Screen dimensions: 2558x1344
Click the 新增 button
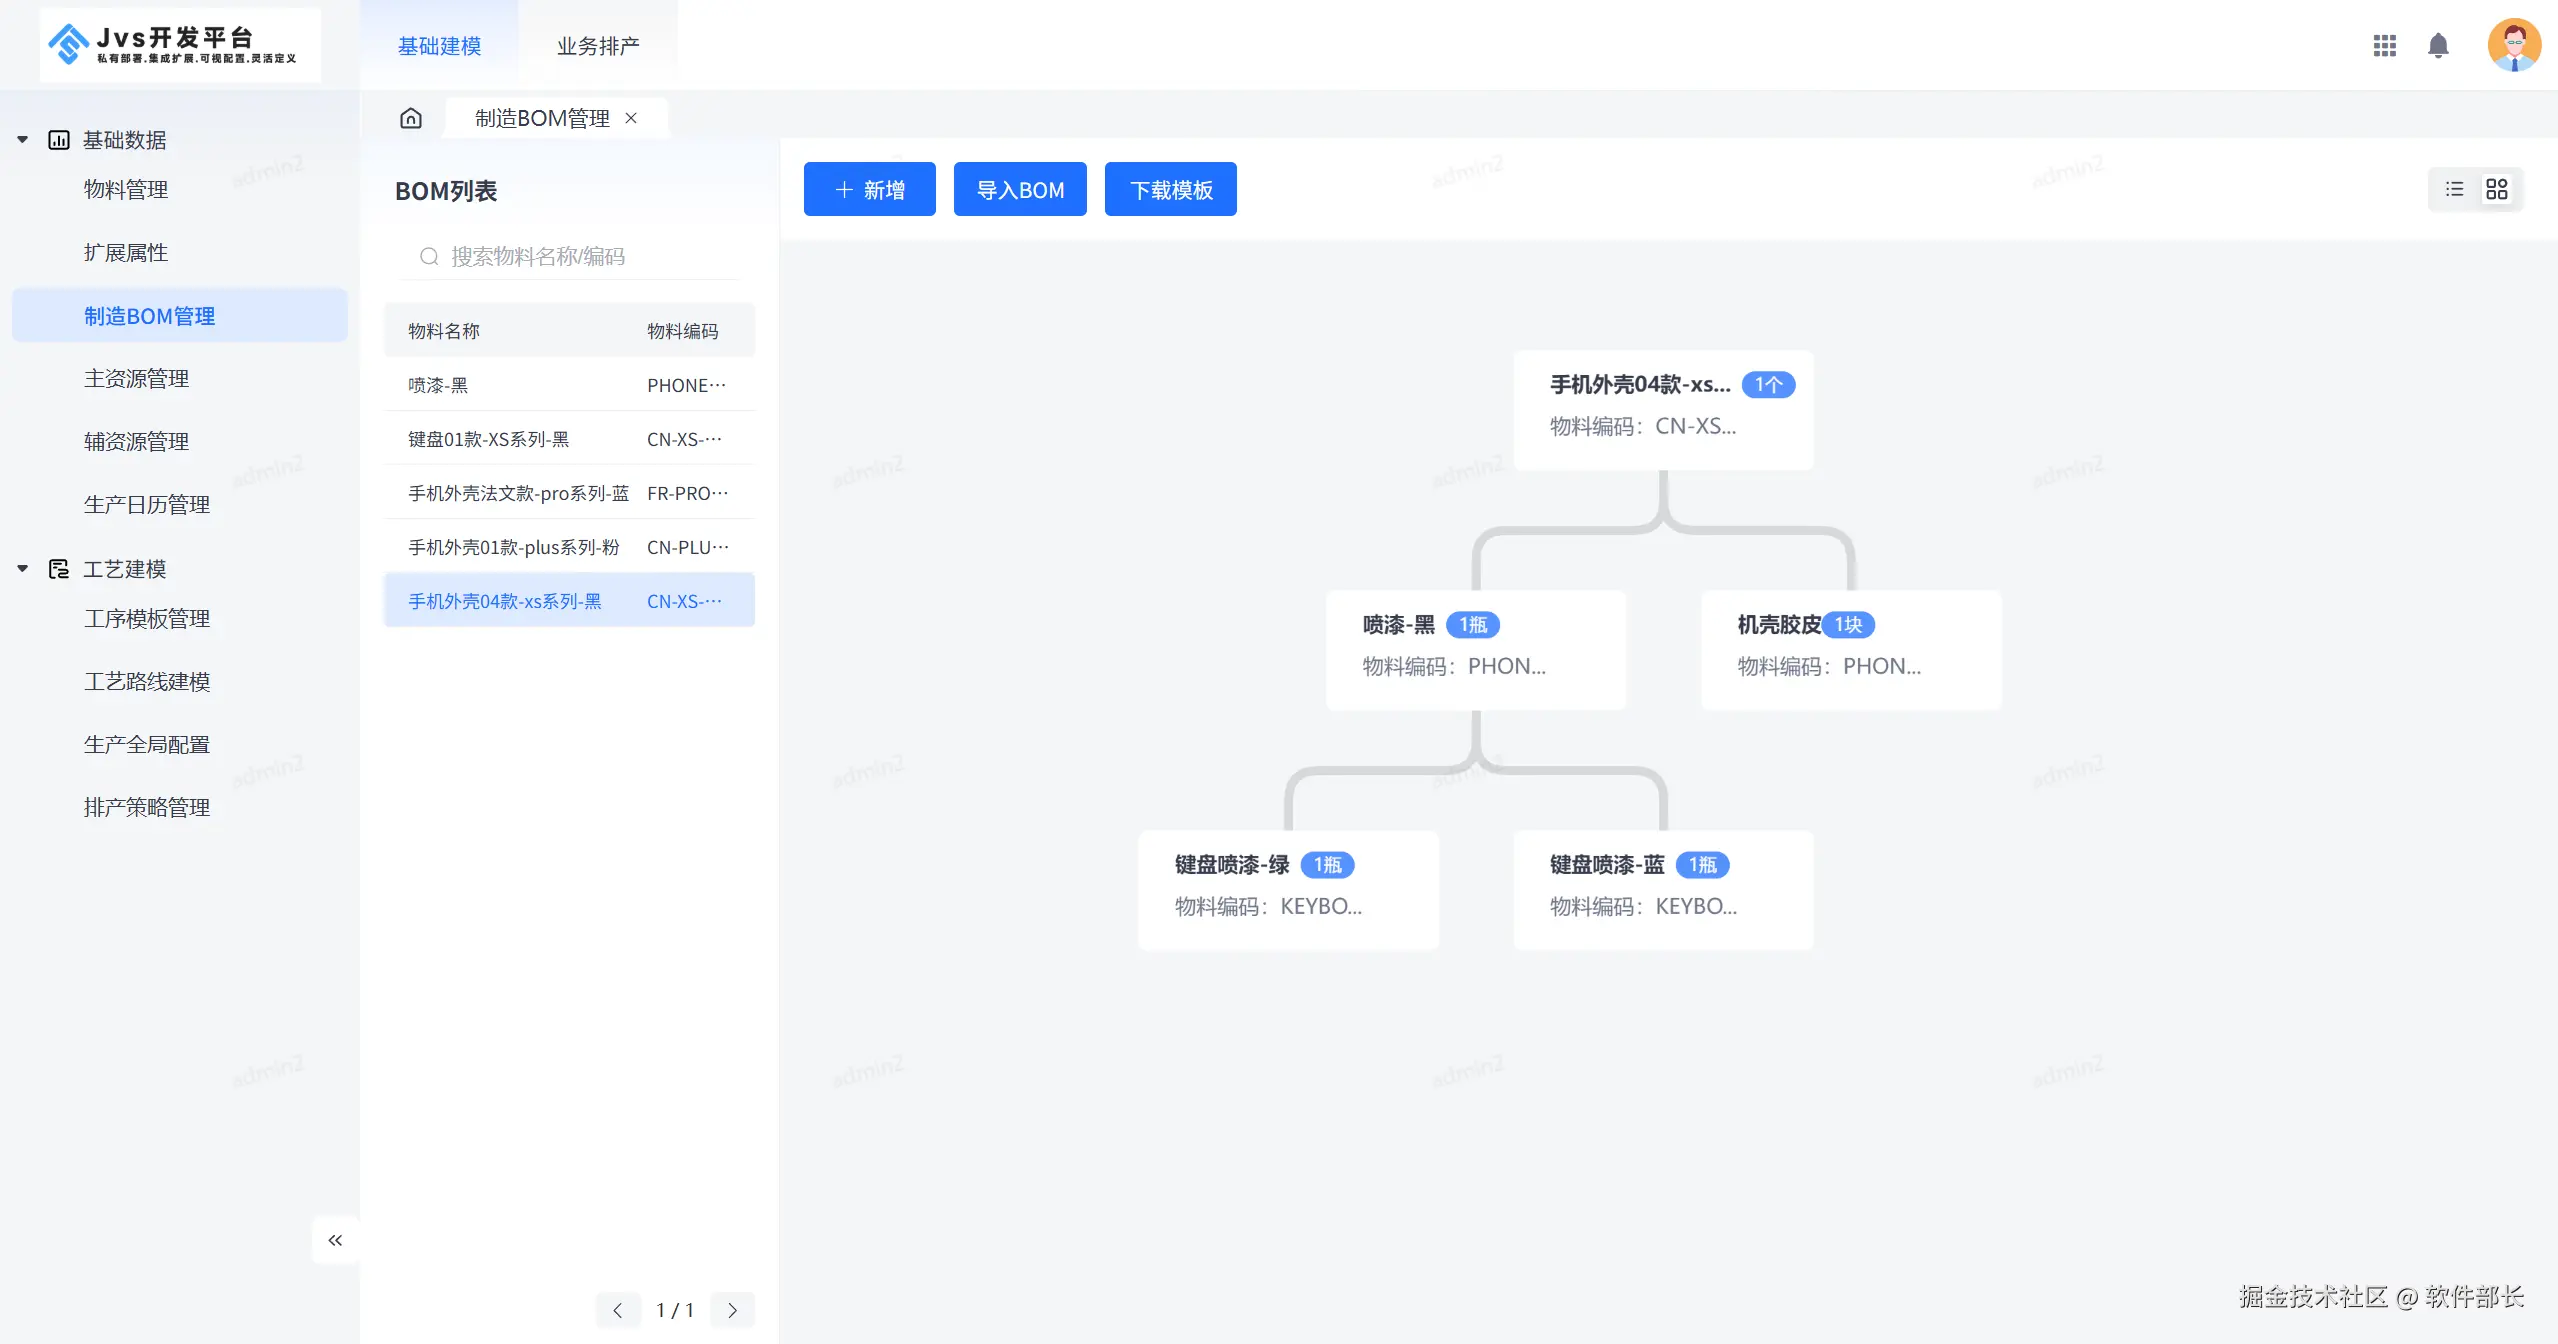(869, 189)
